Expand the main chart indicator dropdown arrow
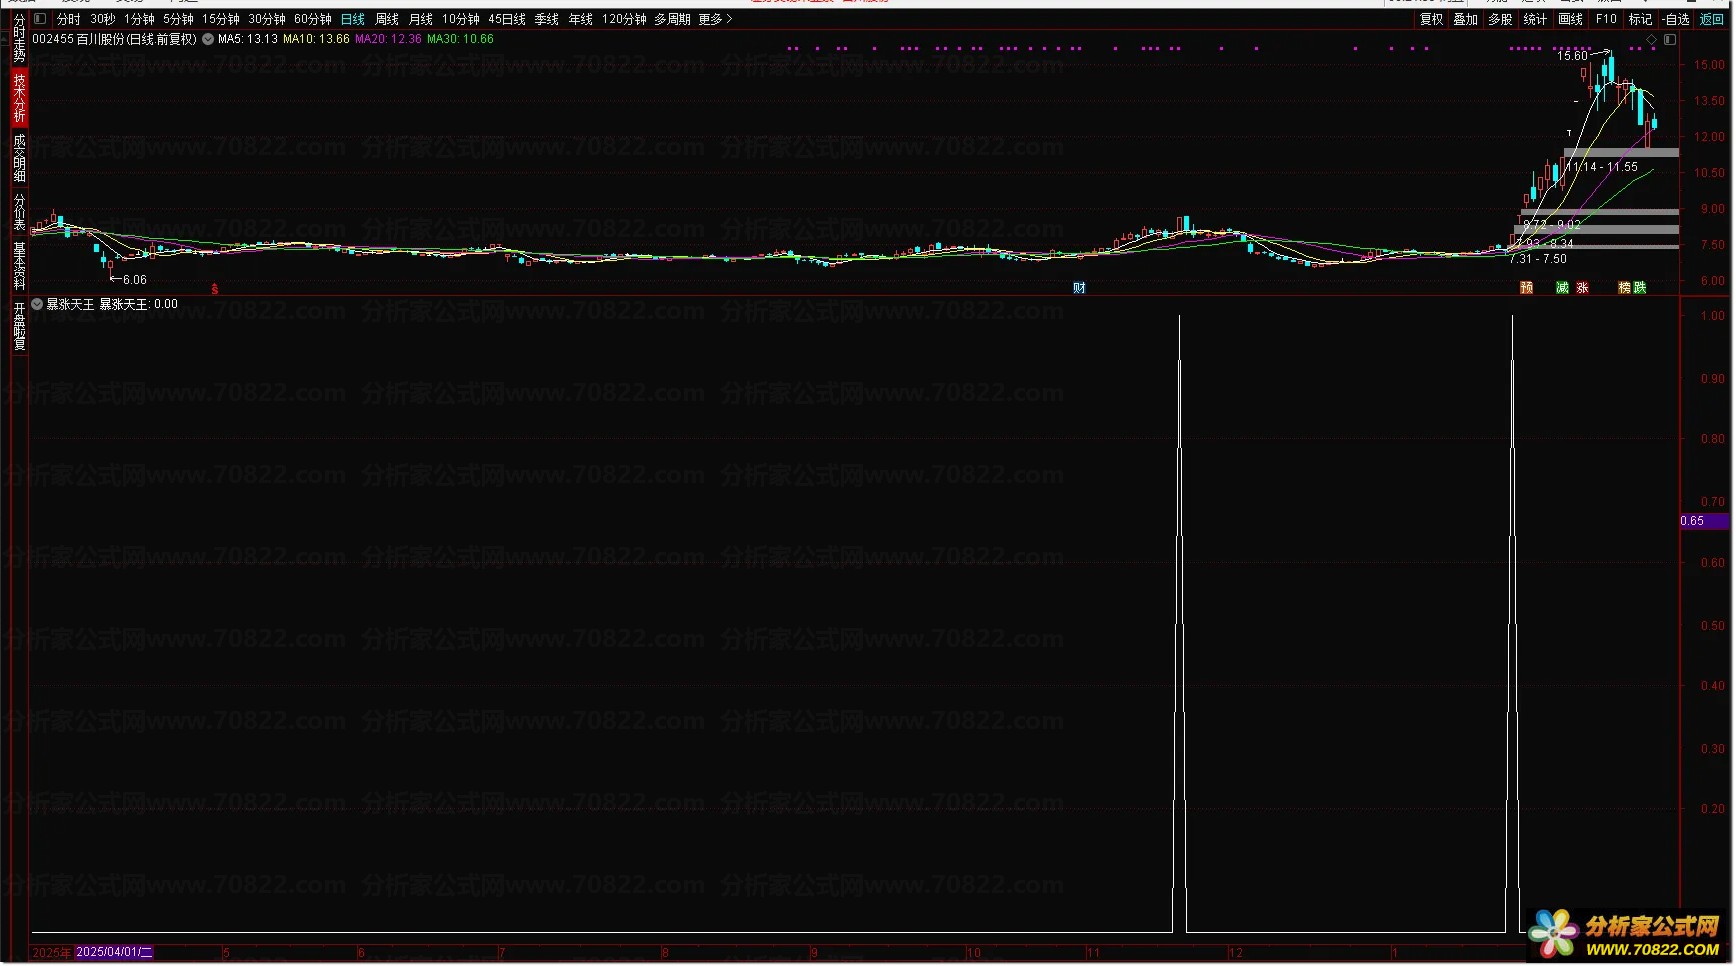This screenshot has height=966, width=1736. (x=208, y=40)
